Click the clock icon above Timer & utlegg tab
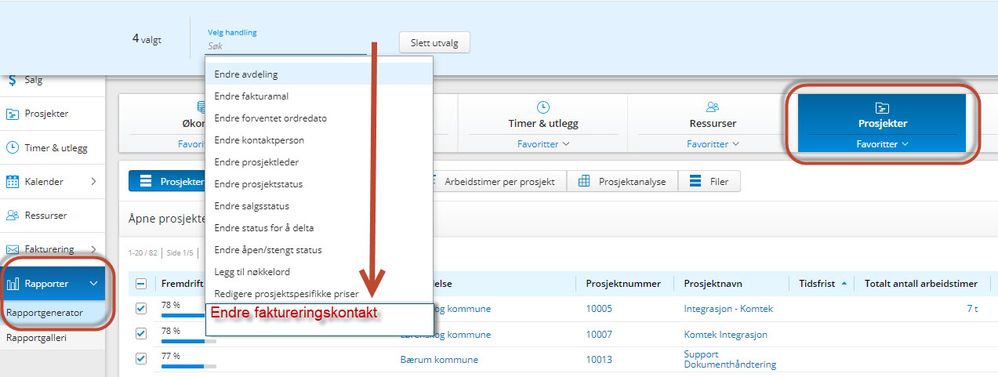 (543, 108)
